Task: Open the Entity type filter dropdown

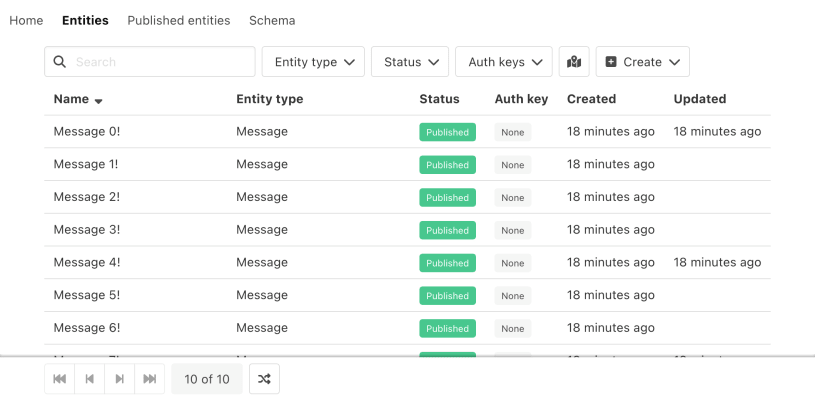Action: click(x=314, y=62)
